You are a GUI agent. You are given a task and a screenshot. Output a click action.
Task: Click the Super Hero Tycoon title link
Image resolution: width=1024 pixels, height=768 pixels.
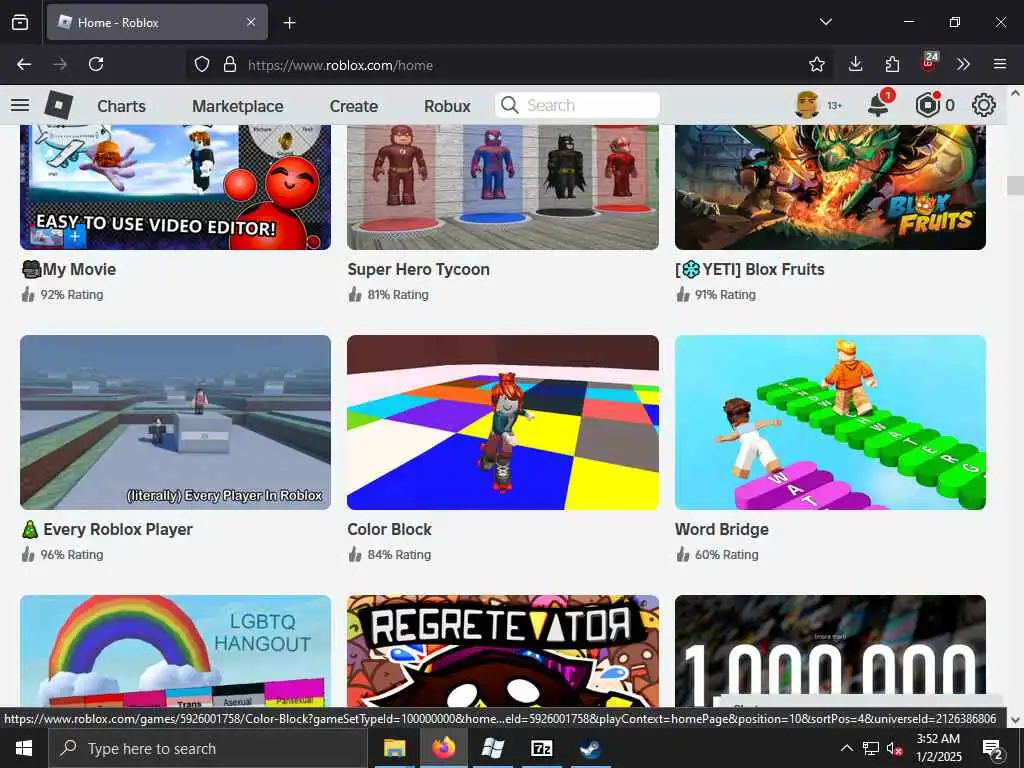(x=419, y=269)
